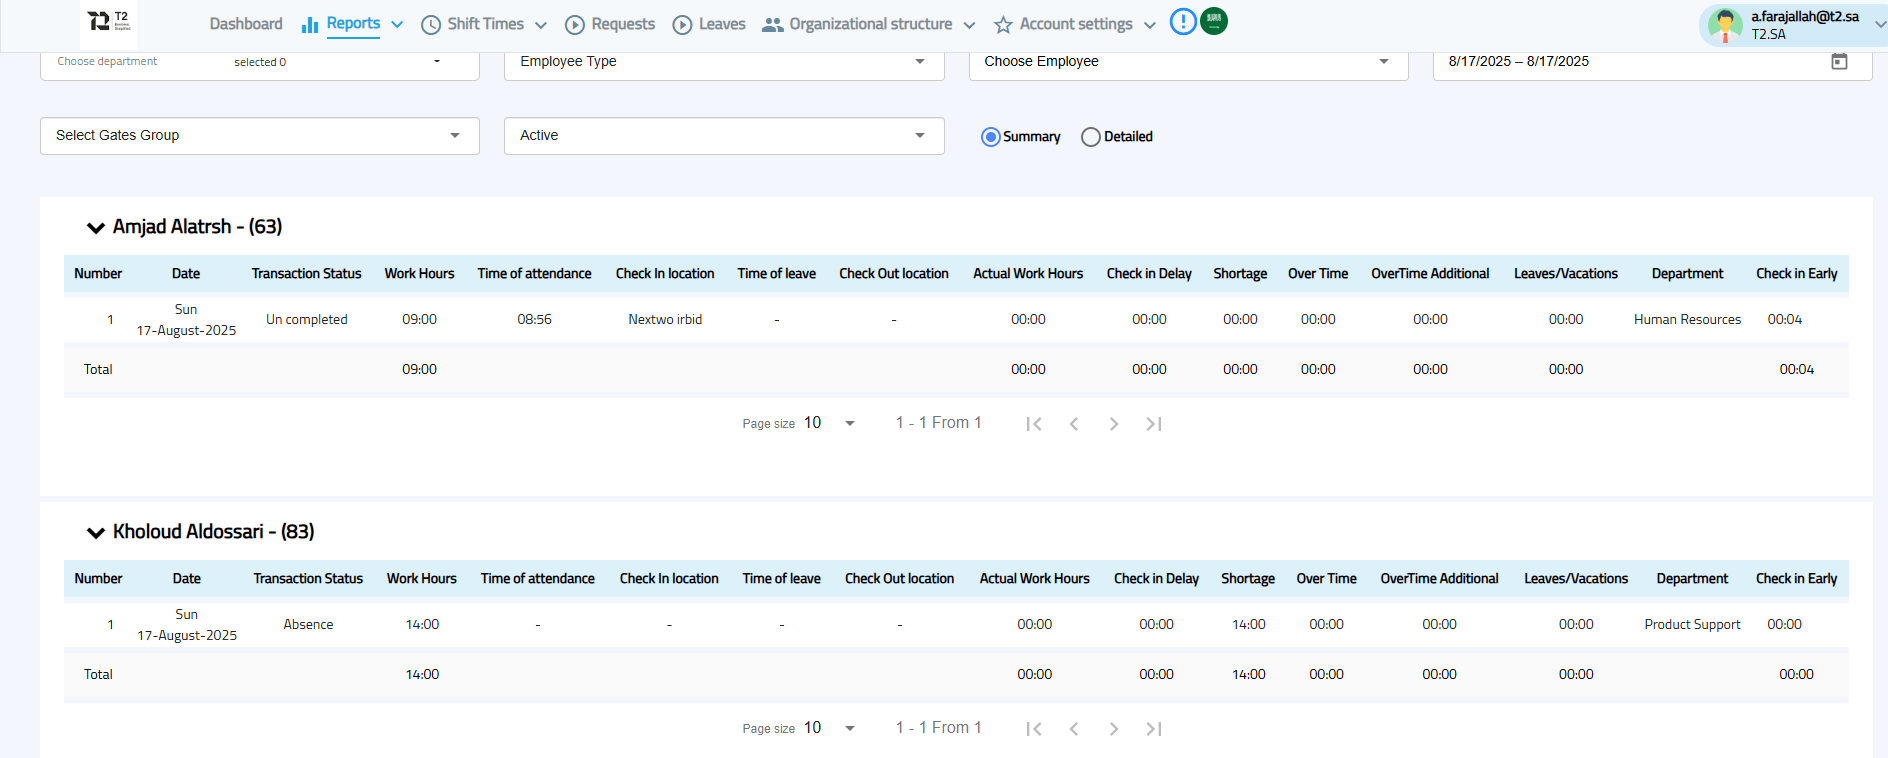Open the Choose department dropdown
This screenshot has height=758, width=1888.
(260, 62)
